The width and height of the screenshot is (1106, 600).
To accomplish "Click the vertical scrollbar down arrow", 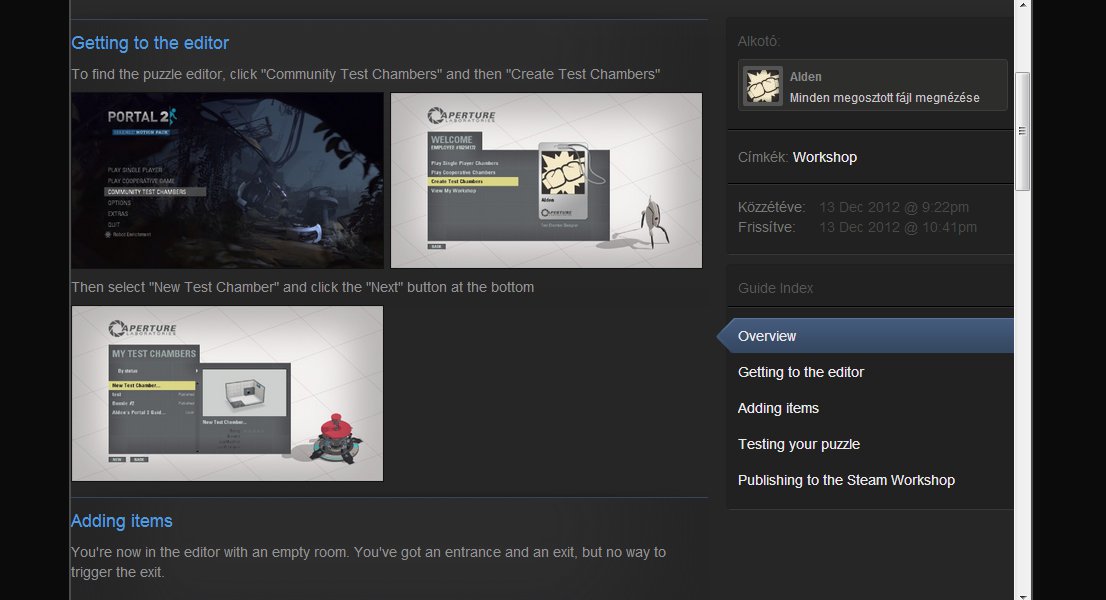I will tap(1022, 596).
